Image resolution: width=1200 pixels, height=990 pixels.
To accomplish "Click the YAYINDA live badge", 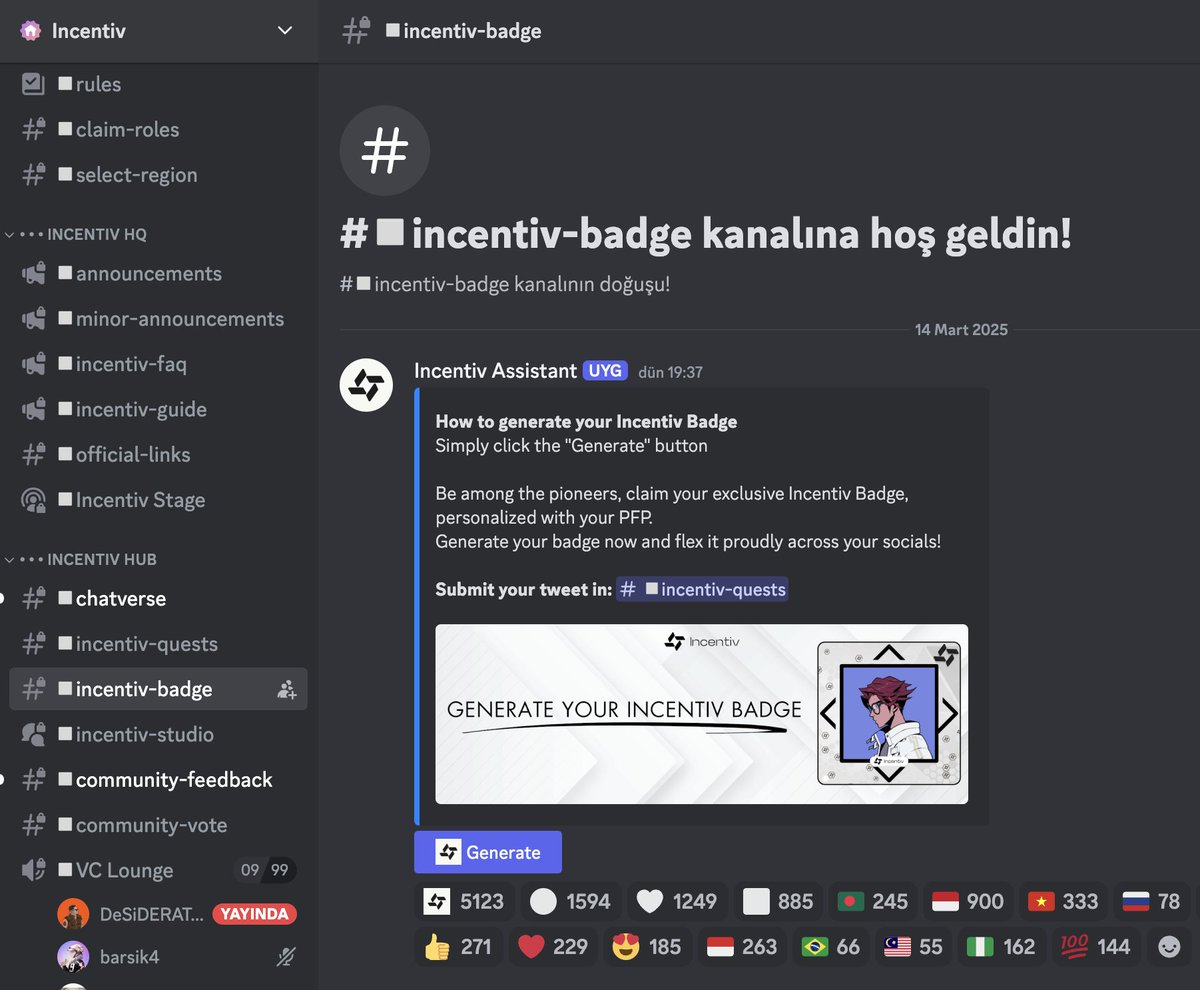I will click(255, 914).
